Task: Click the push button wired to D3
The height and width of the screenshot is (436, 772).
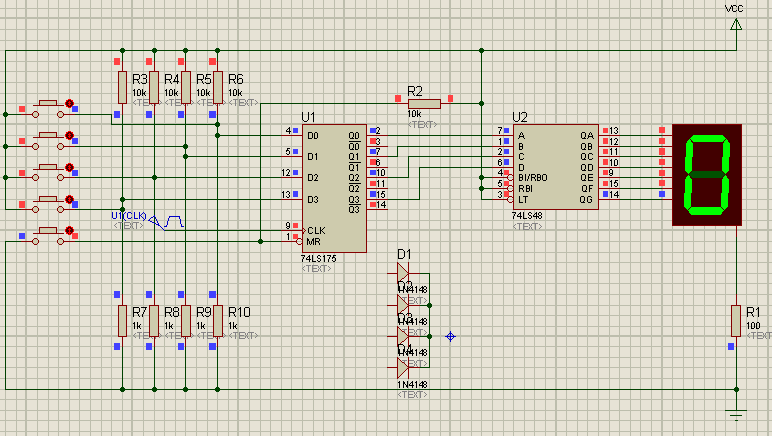Action: tap(48, 204)
